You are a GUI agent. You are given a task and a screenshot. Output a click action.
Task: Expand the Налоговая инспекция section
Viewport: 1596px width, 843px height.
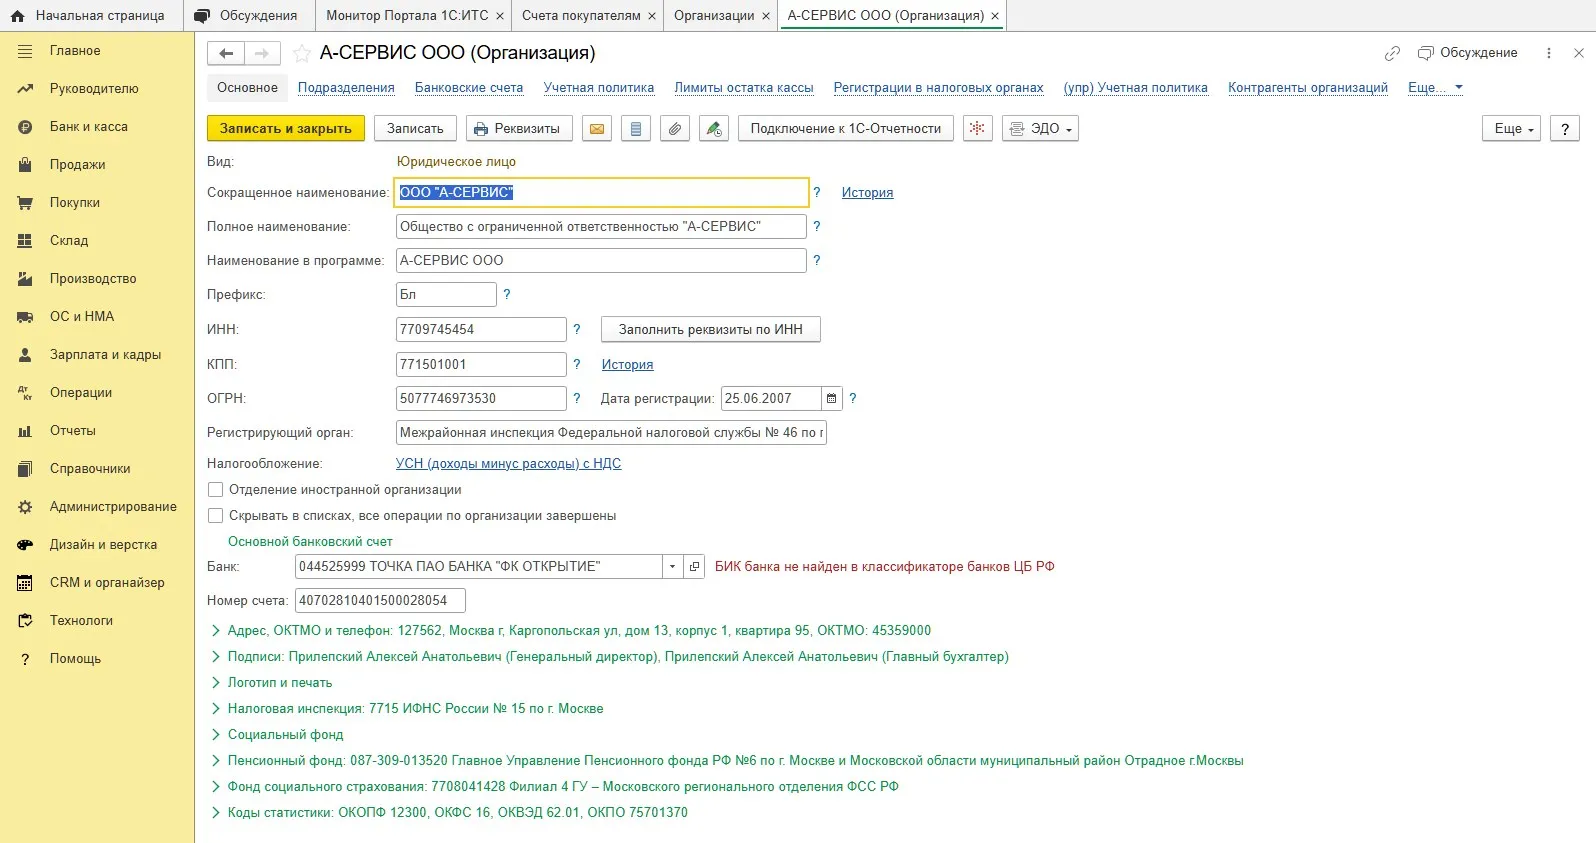215,709
